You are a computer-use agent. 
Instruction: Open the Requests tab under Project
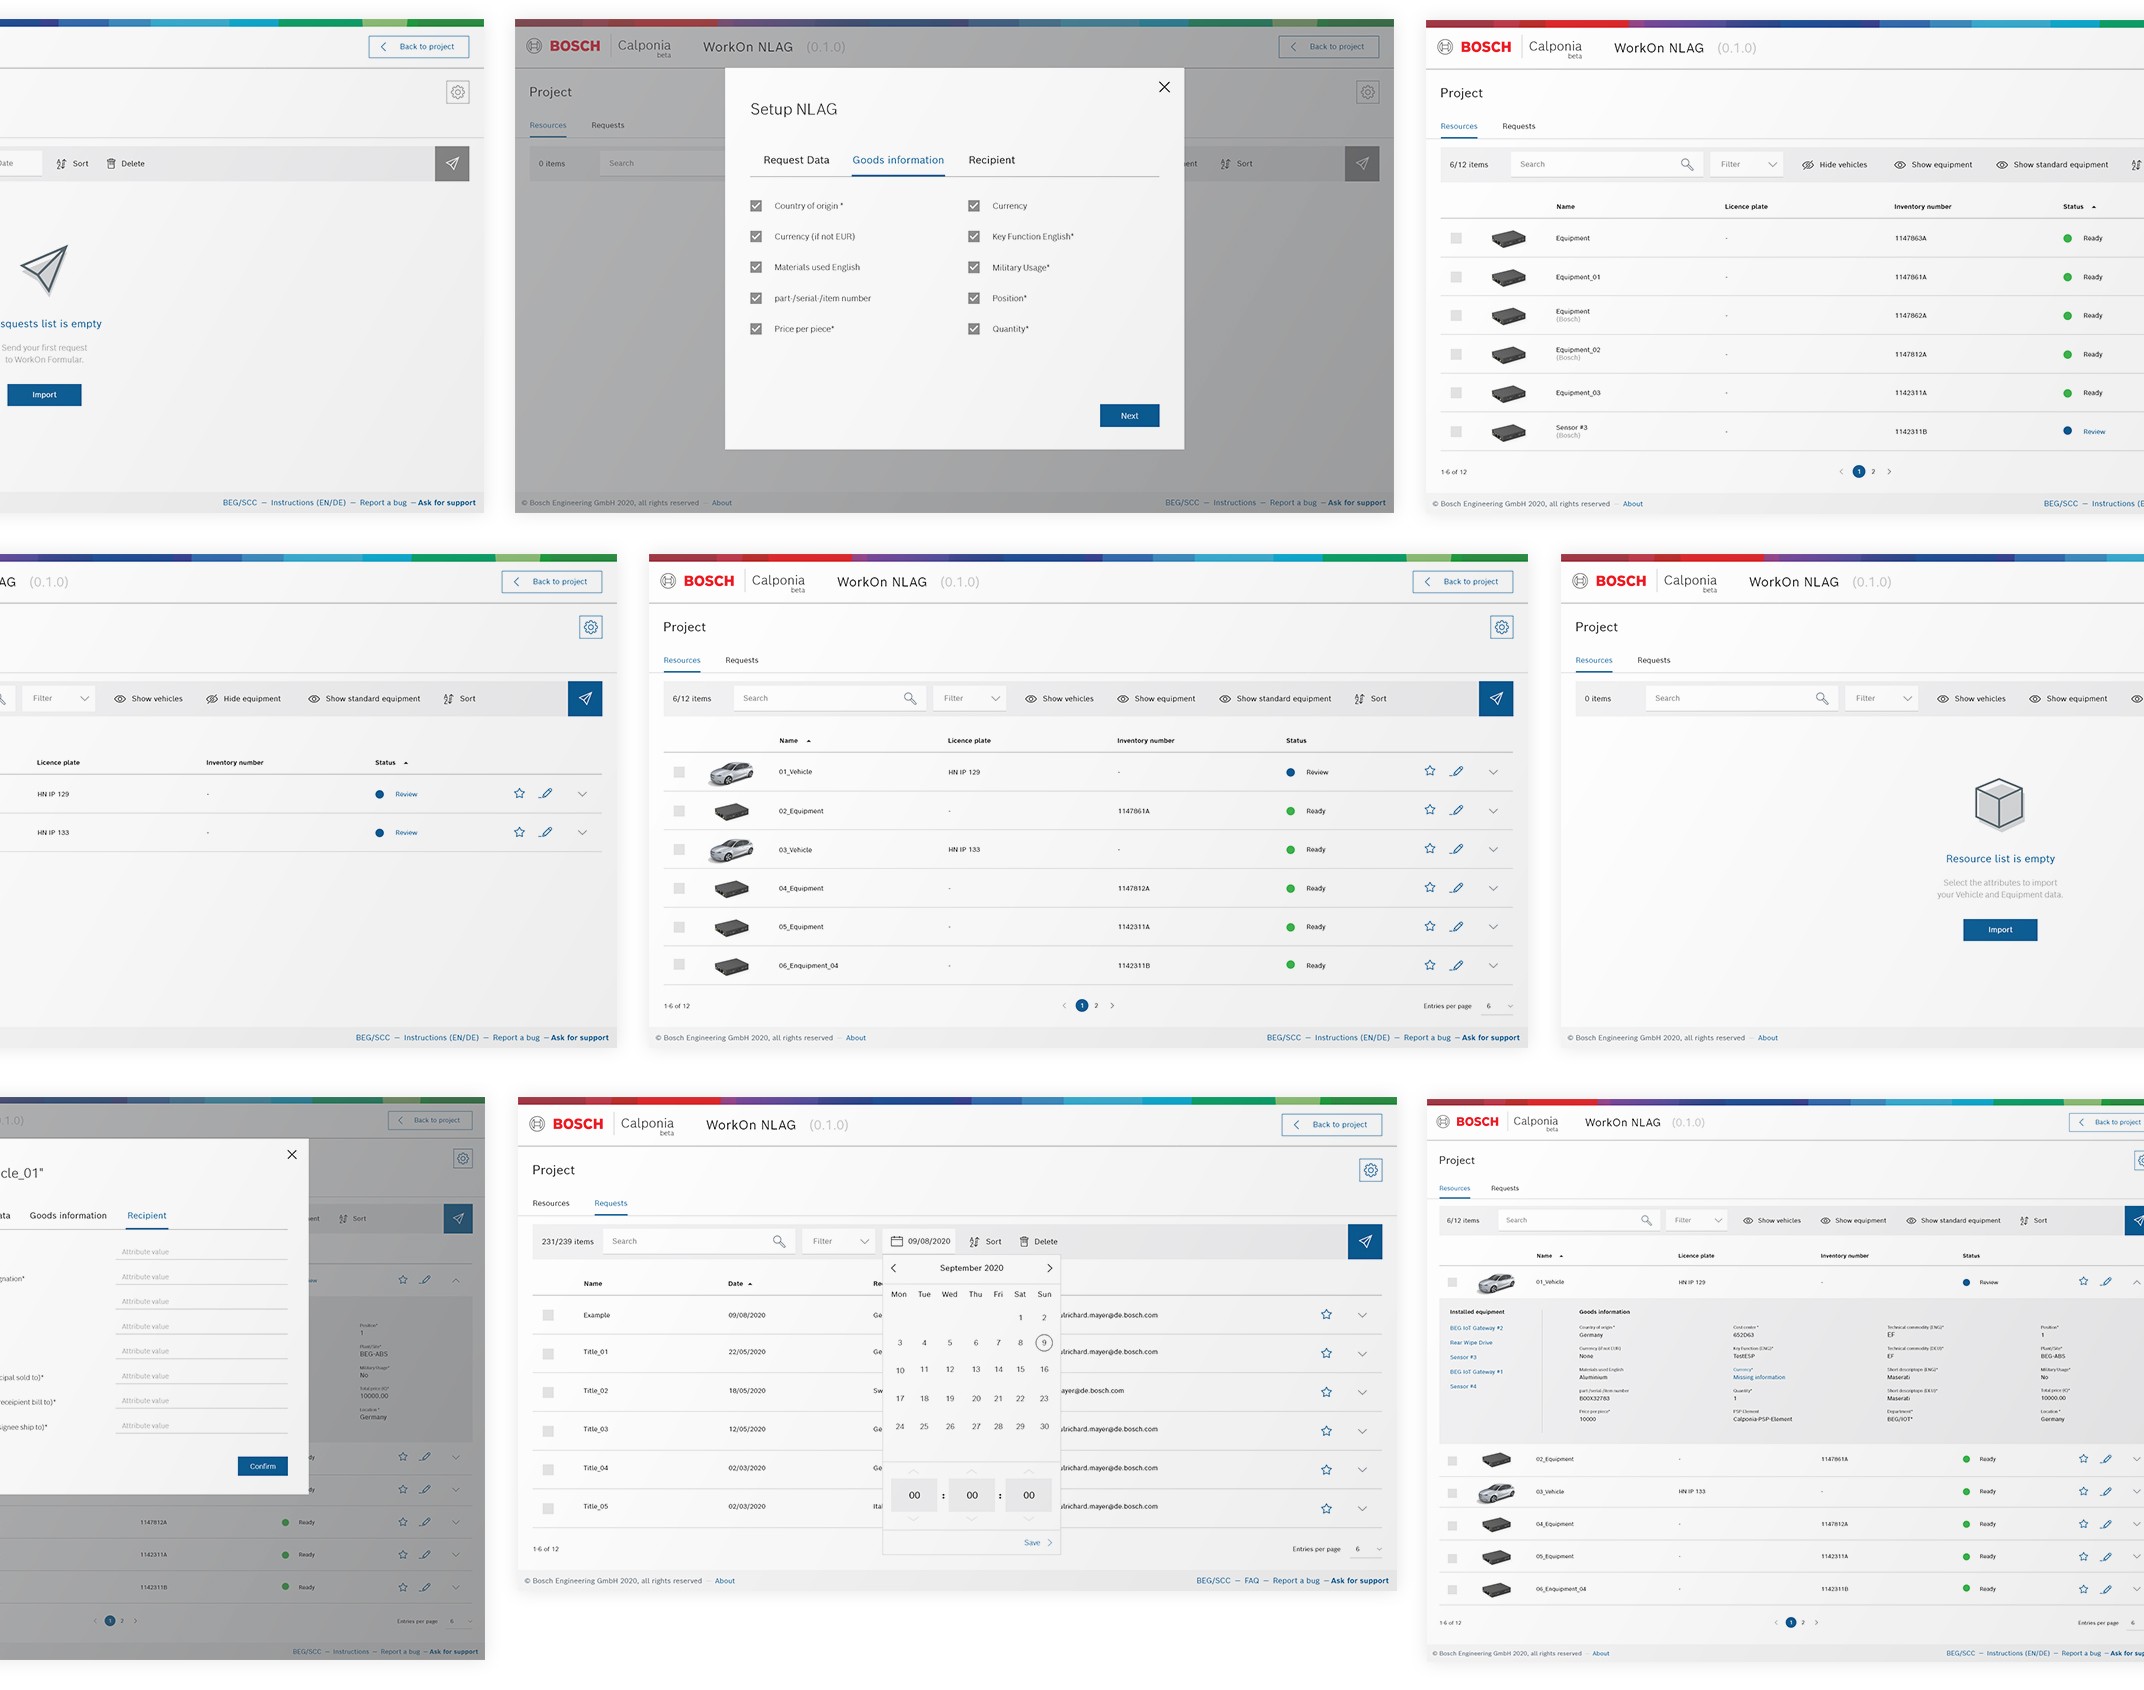pyautogui.click(x=741, y=660)
